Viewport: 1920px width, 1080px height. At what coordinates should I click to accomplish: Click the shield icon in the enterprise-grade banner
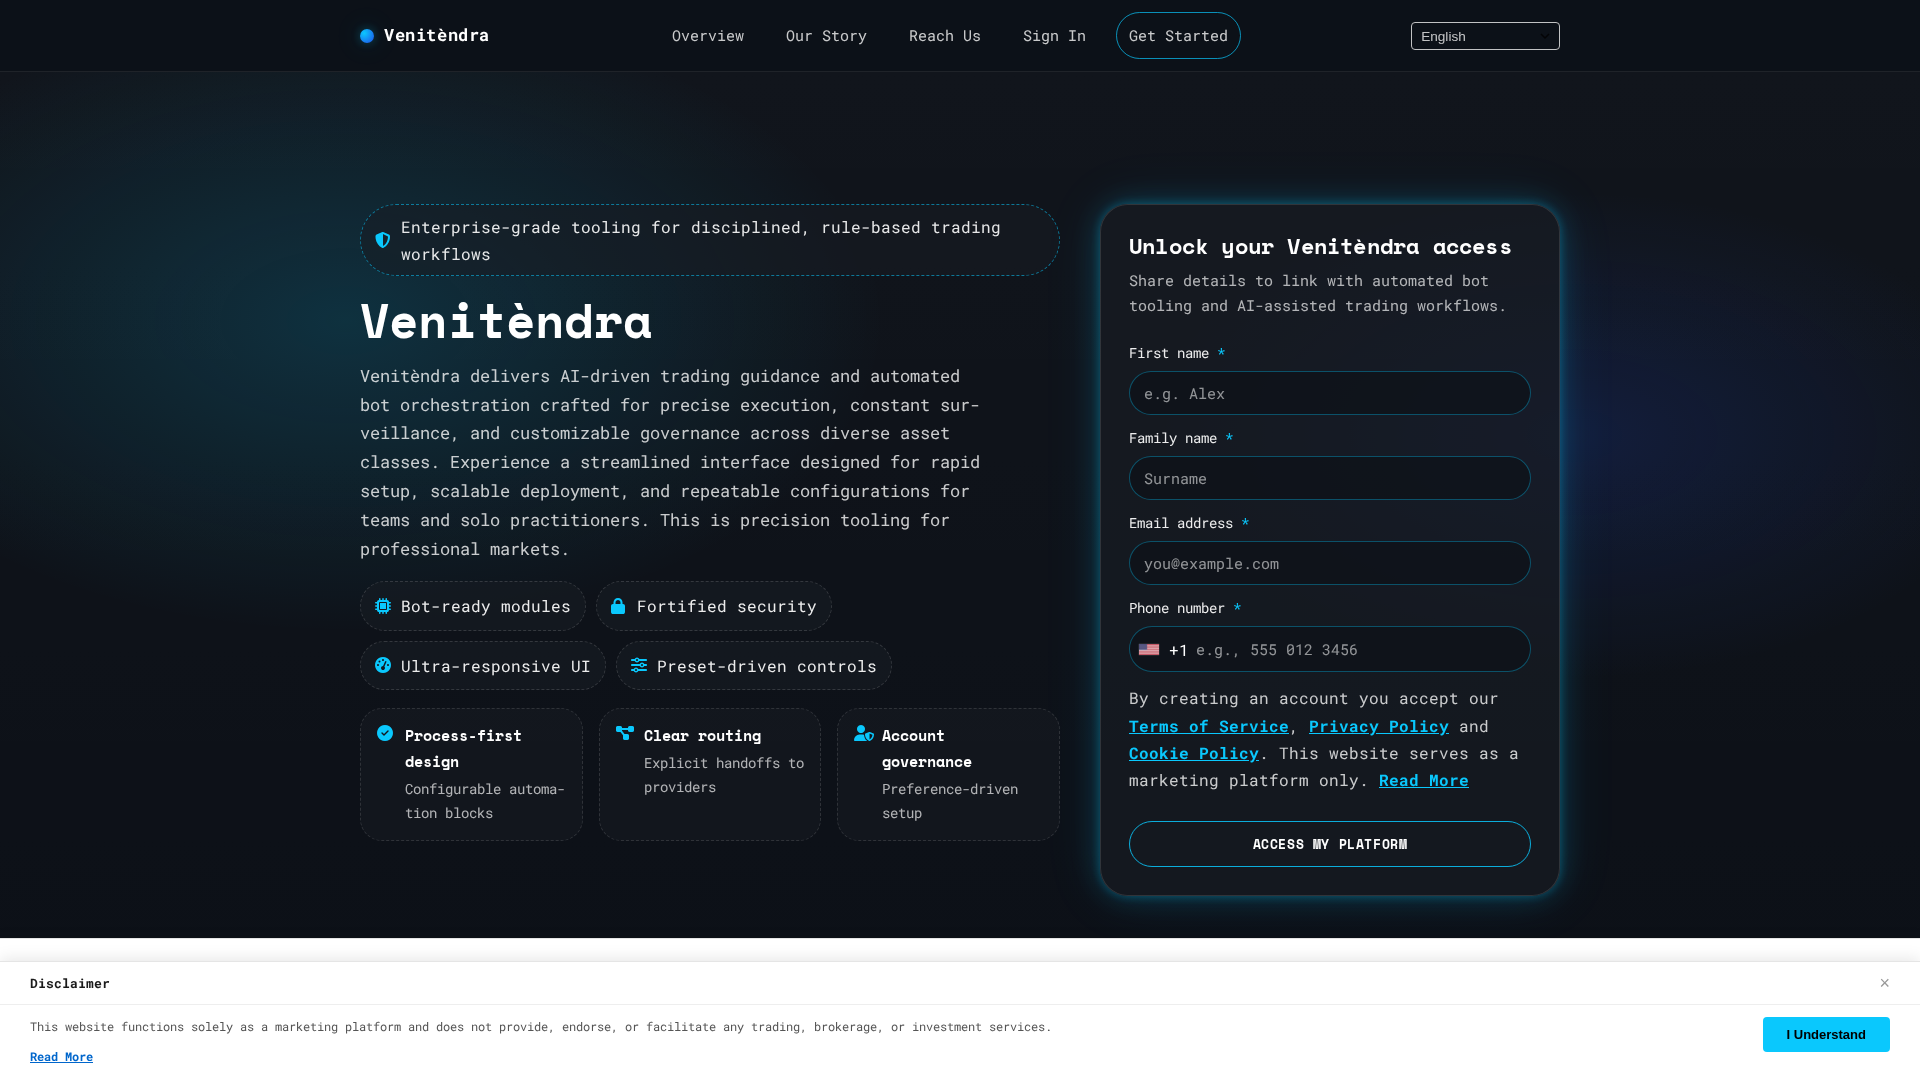click(383, 240)
